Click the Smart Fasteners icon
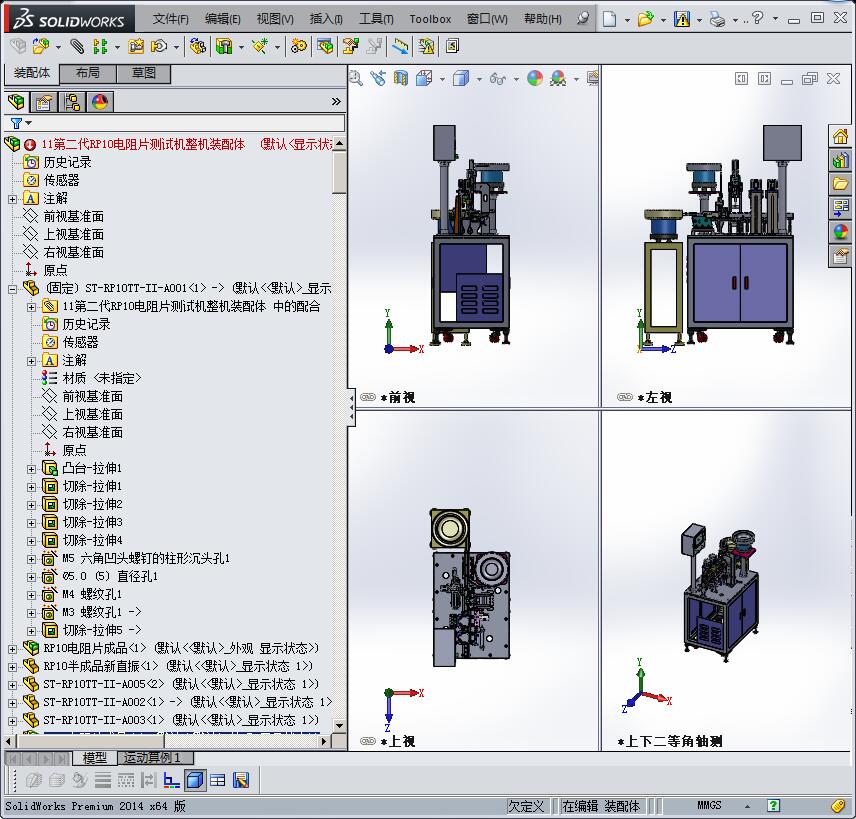Image resolution: width=856 pixels, height=819 pixels. pyautogui.click(x=135, y=46)
